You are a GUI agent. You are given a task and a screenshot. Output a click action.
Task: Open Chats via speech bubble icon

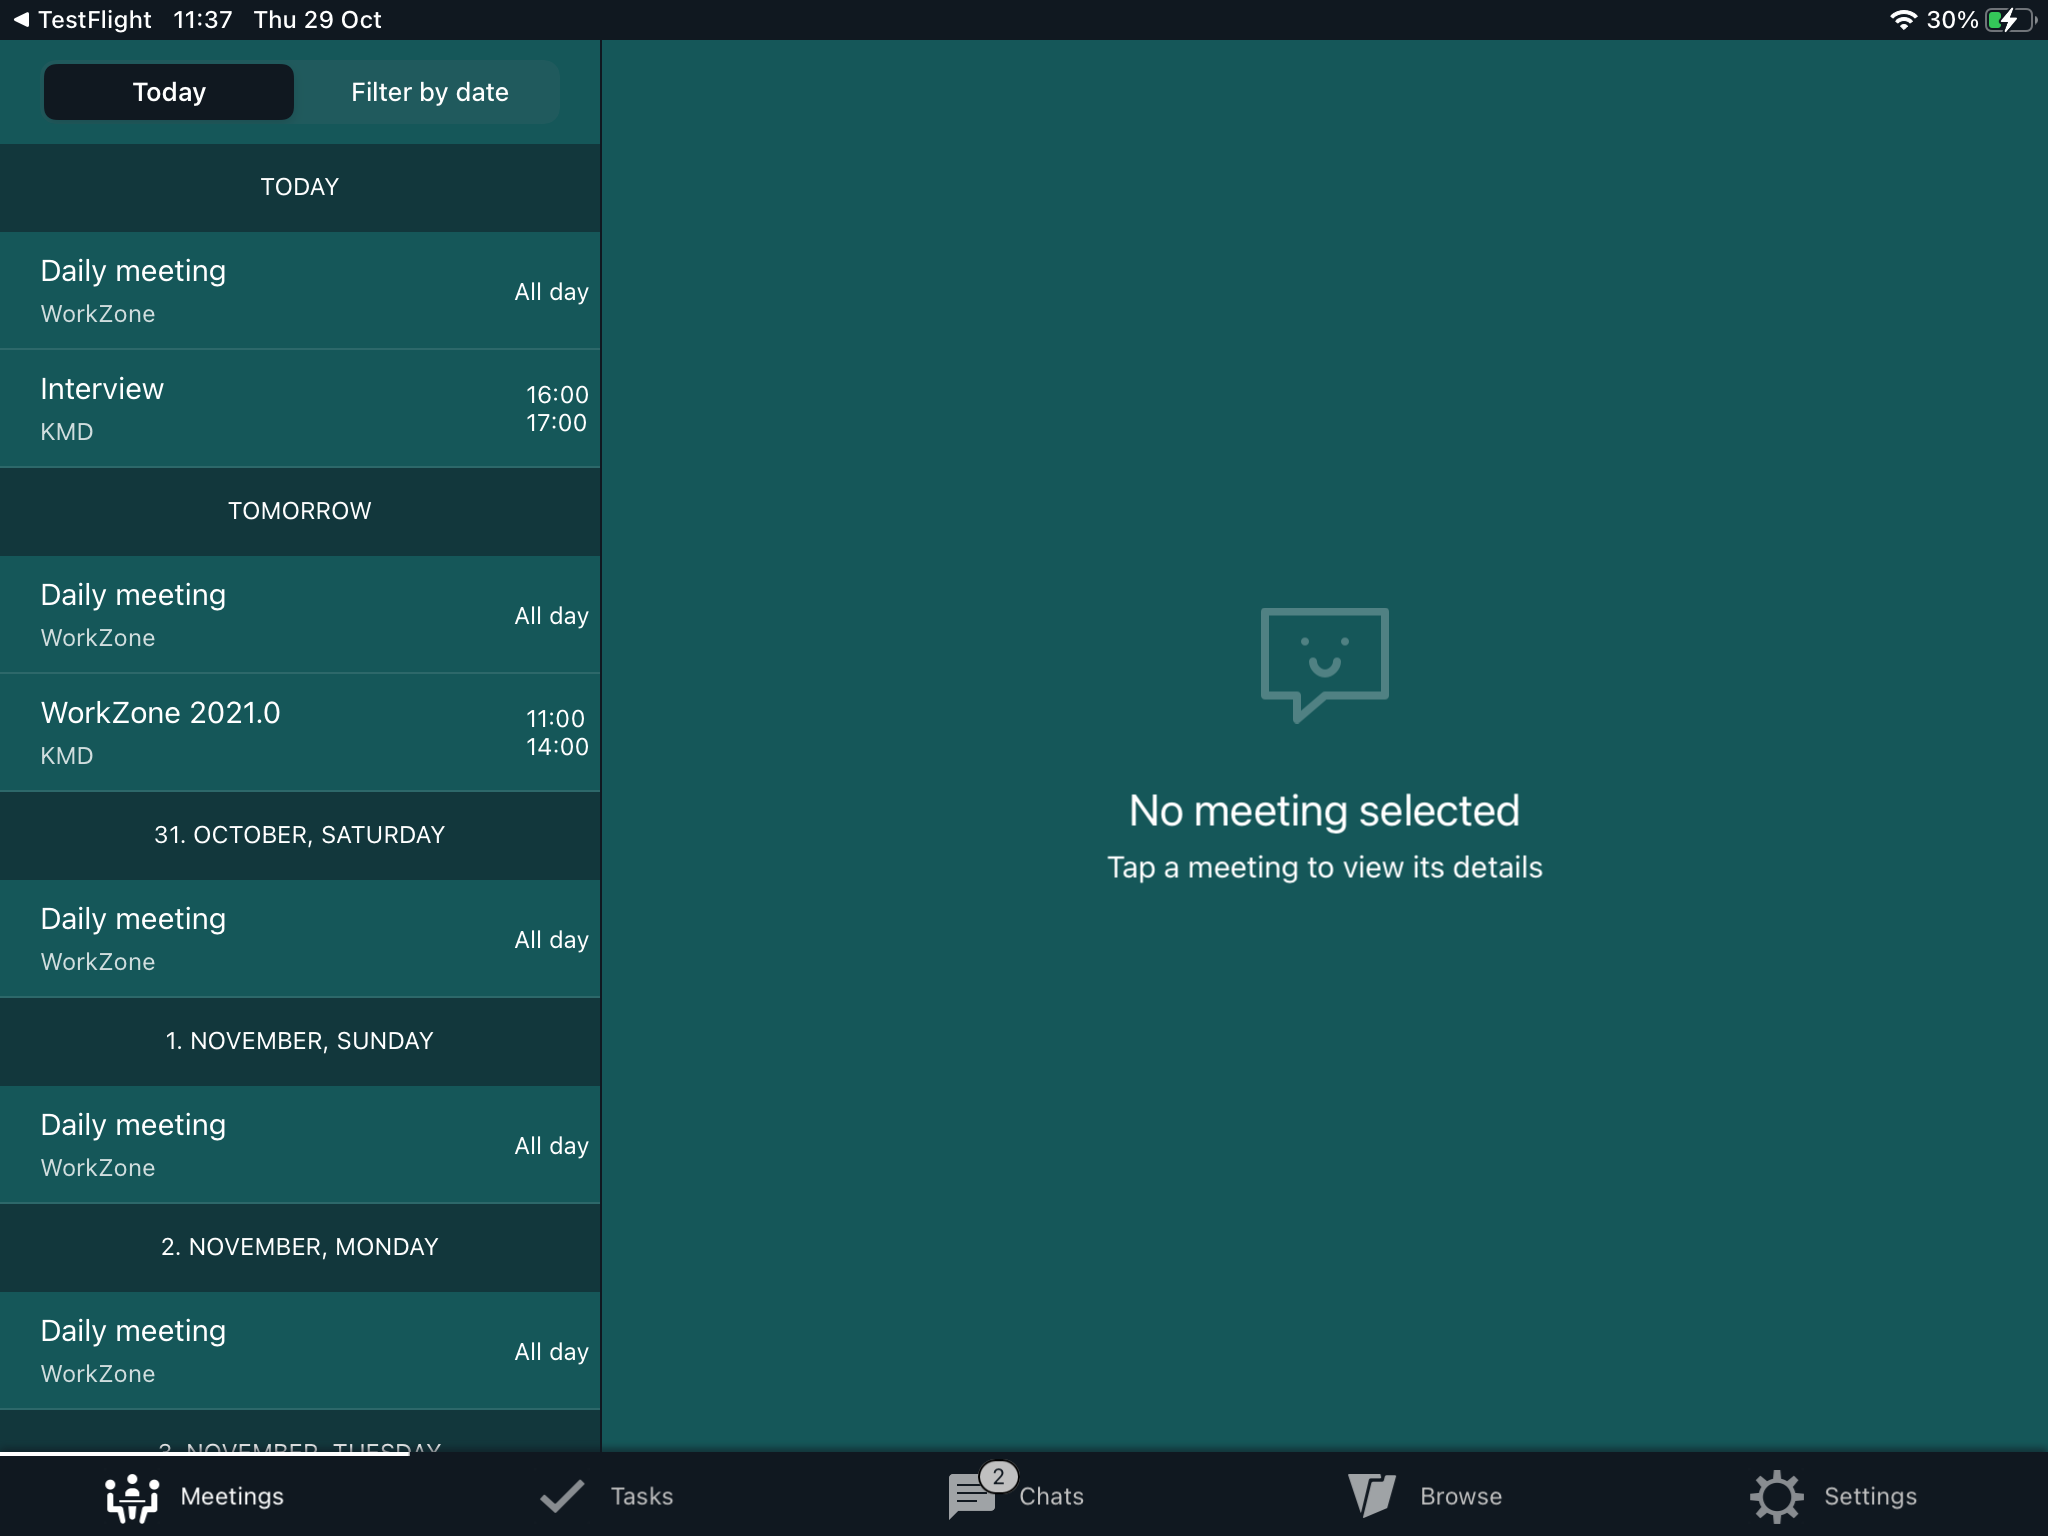click(970, 1499)
